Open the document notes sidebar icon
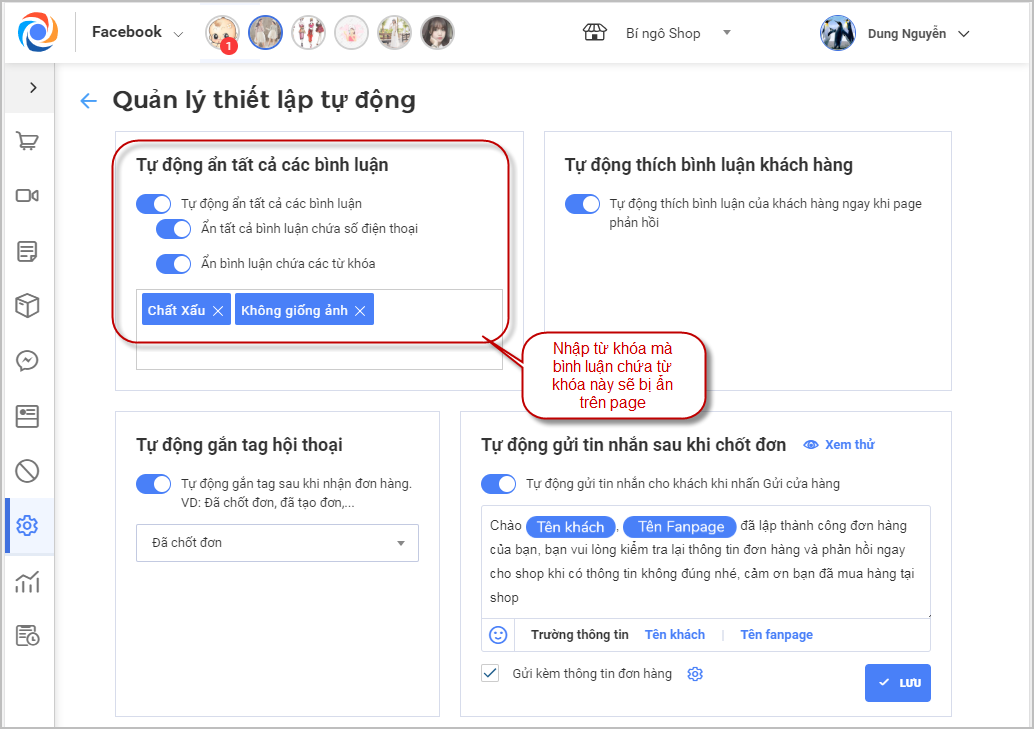Image resolution: width=1034 pixels, height=729 pixels. 27,251
